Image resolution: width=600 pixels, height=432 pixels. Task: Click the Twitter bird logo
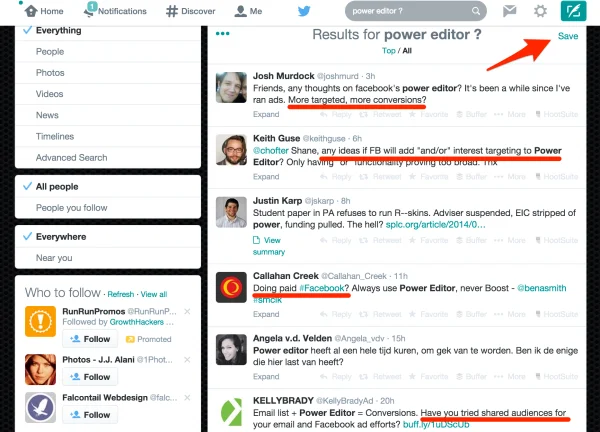(304, 11)
